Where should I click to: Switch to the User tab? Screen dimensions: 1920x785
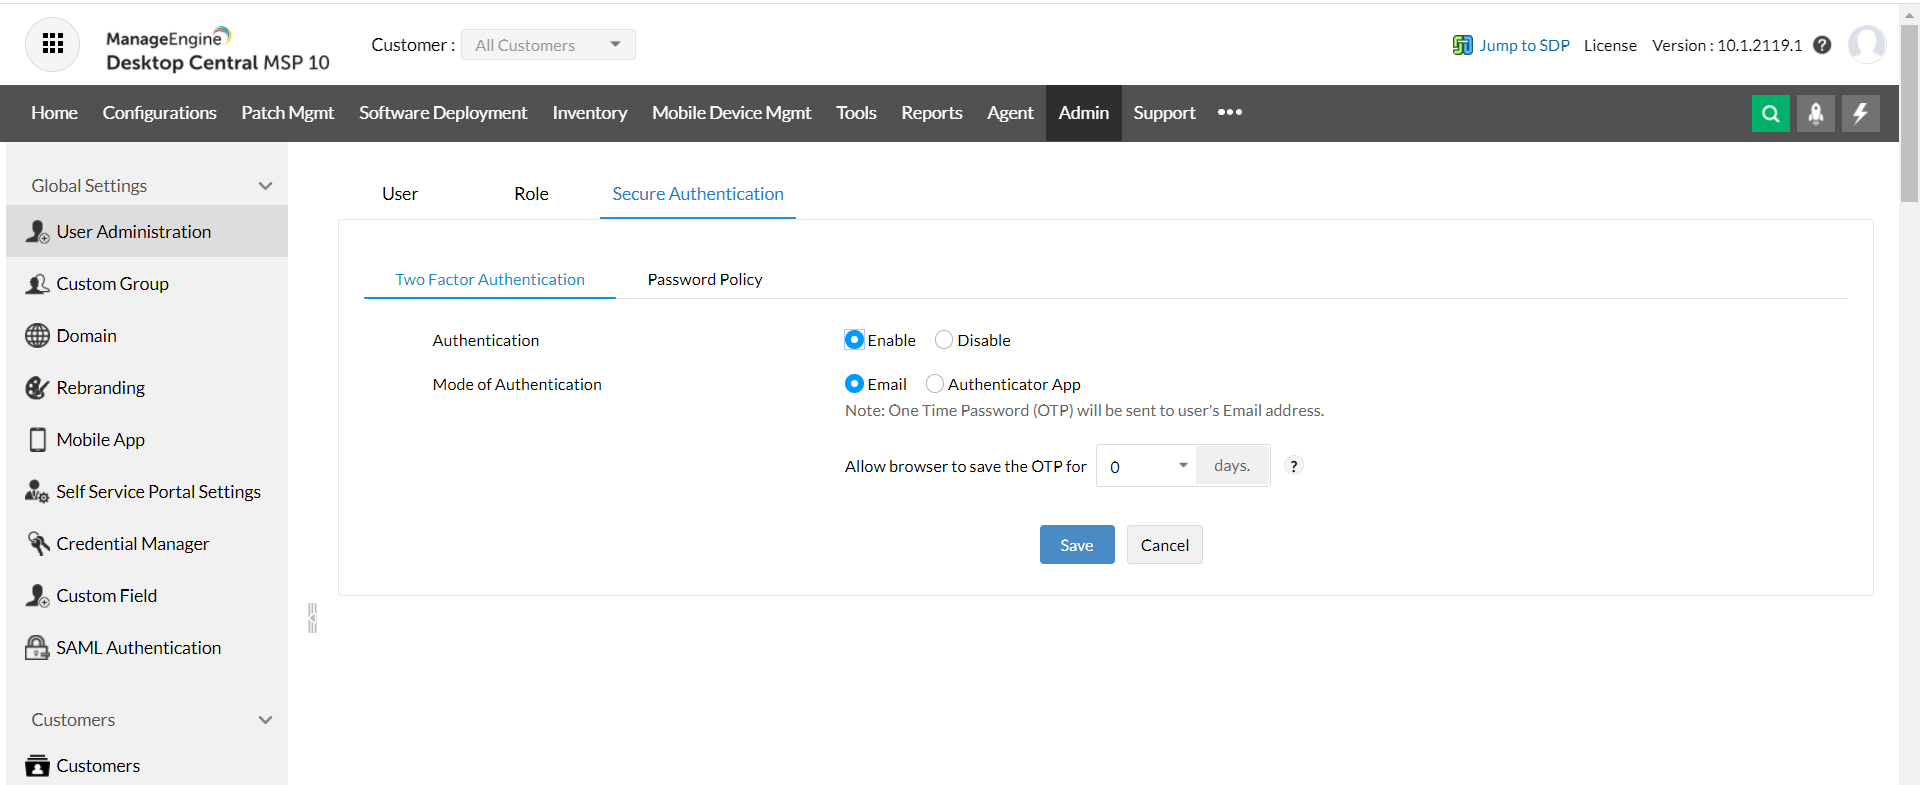(400, 194)
